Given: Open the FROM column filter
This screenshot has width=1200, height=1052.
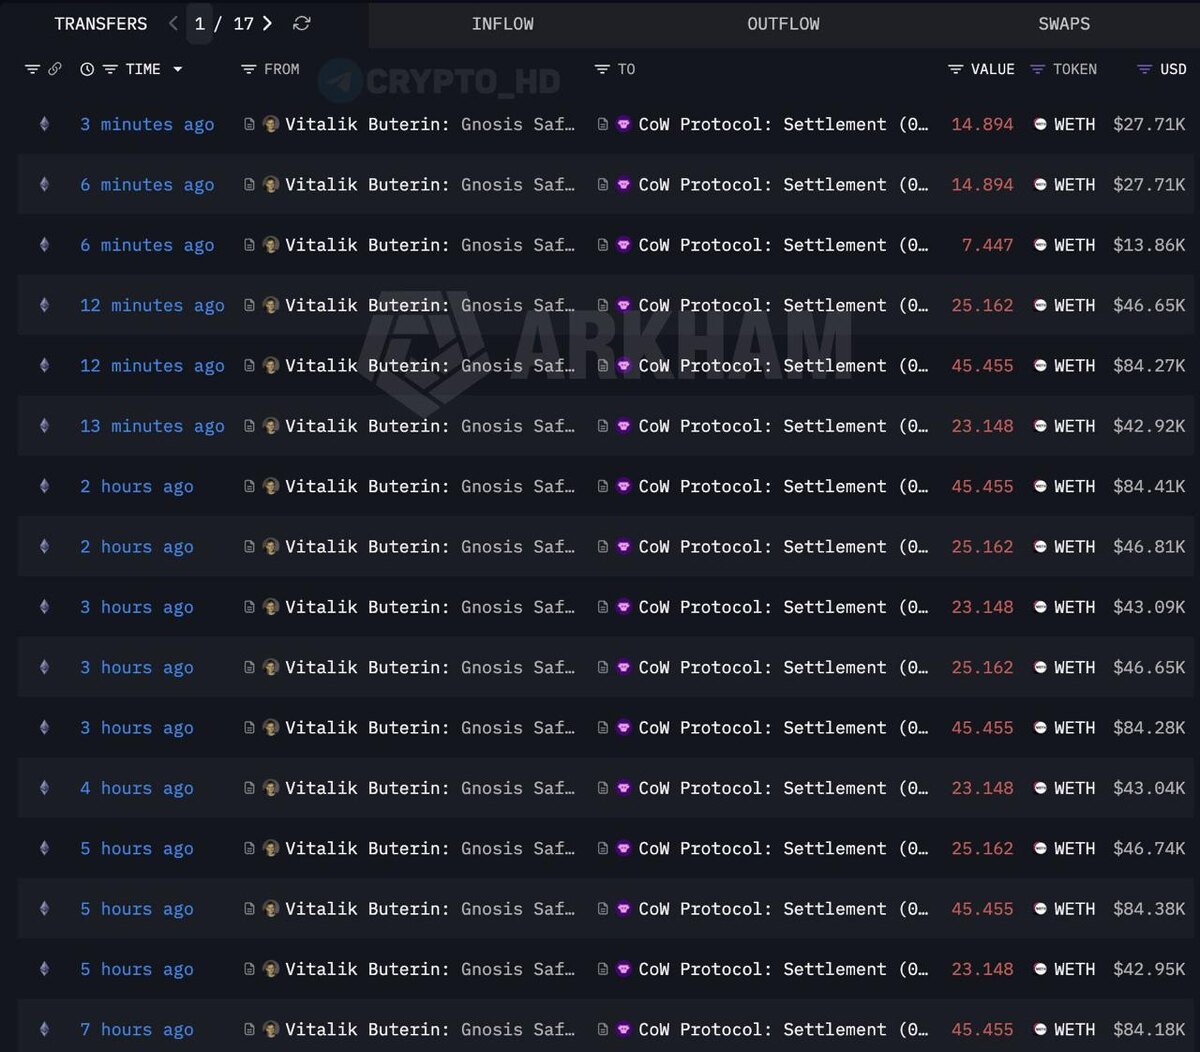Looking at the screenshot, I should [x=249, y=69].
